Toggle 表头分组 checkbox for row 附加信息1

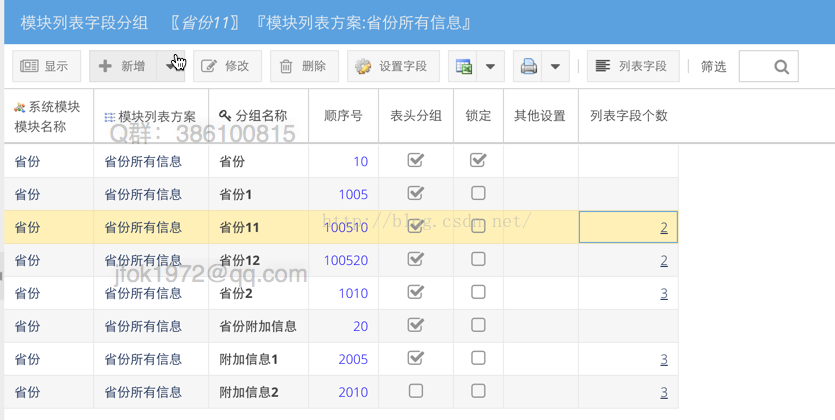(415, 358)
